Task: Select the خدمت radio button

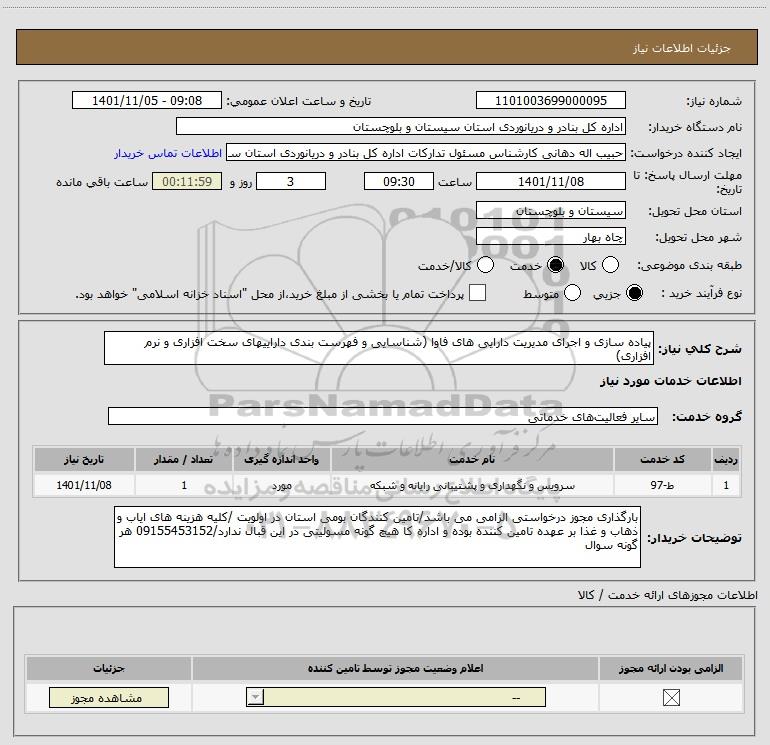Action: tap(555, 265)
